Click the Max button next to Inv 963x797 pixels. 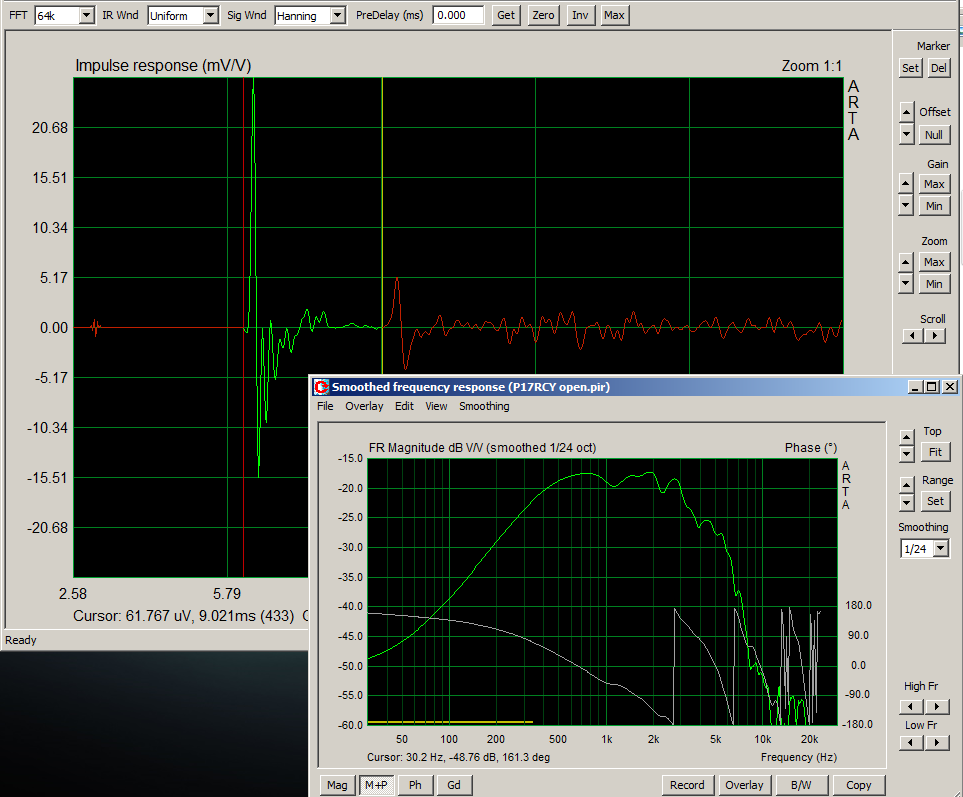pyautogui.click(x=614, y=15)
